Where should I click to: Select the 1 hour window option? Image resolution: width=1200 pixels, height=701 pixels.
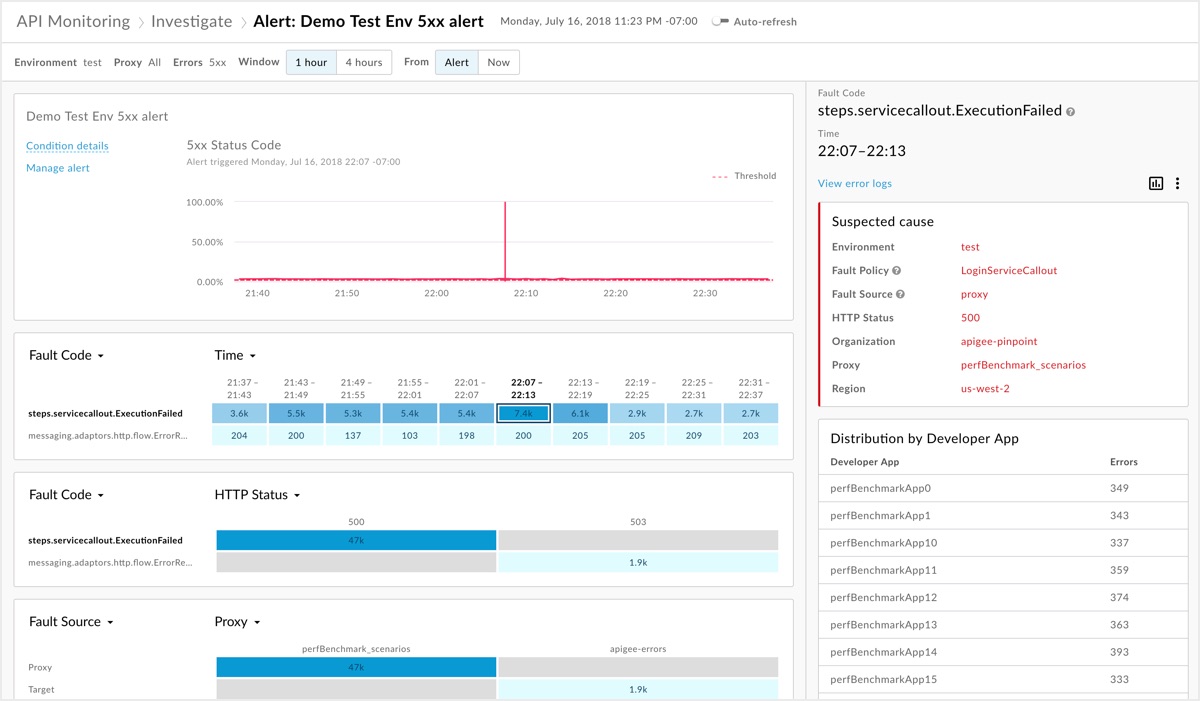point(311,62)
